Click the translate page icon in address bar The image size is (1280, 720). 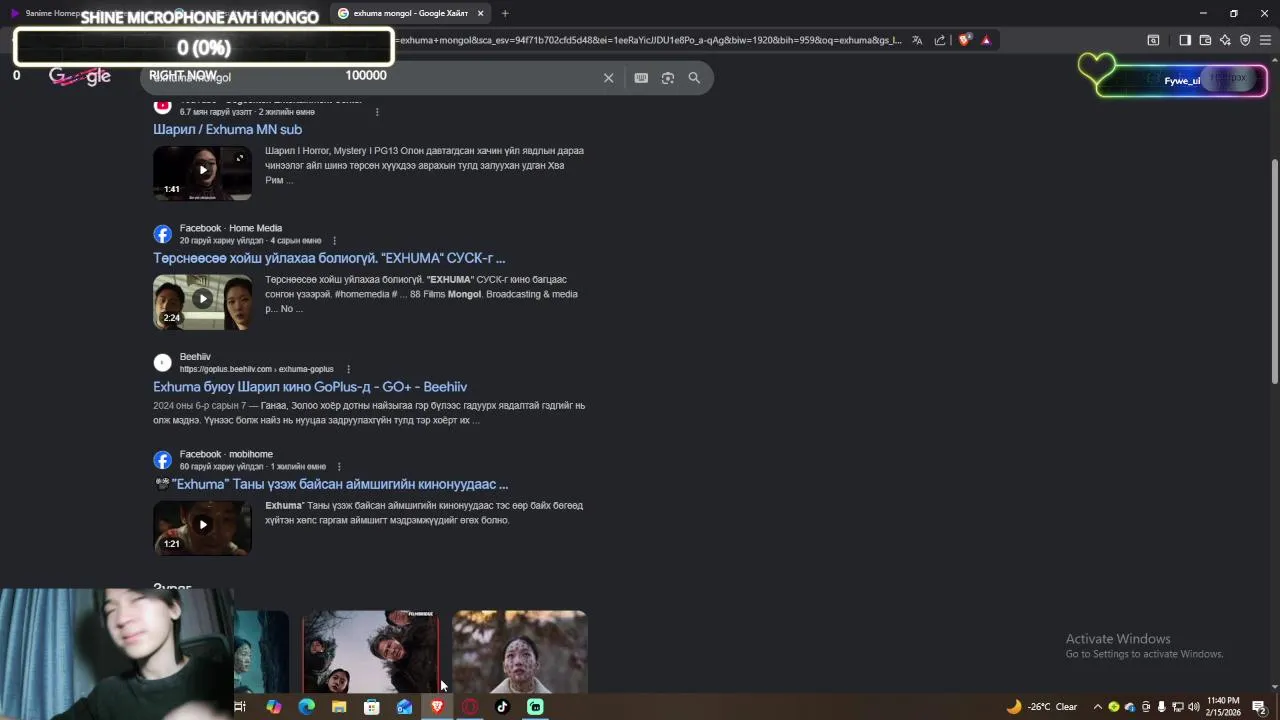pos(917,40)
